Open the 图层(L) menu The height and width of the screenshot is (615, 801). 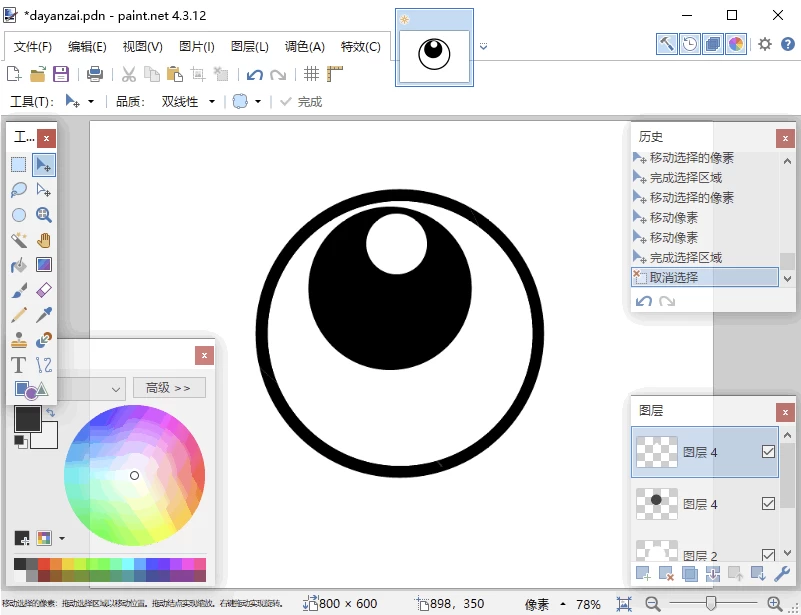click(x=250, y=47)
